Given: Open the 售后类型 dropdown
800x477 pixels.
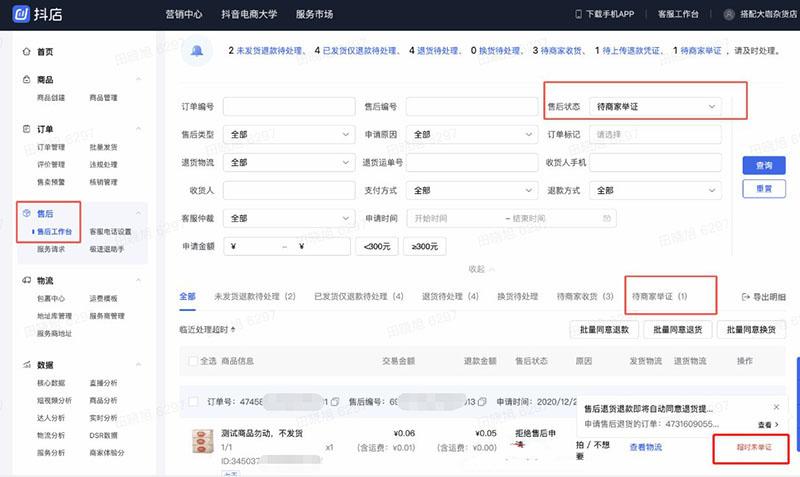Looking at the screenshot, I should pyautogui.click(x=287, y=134).
